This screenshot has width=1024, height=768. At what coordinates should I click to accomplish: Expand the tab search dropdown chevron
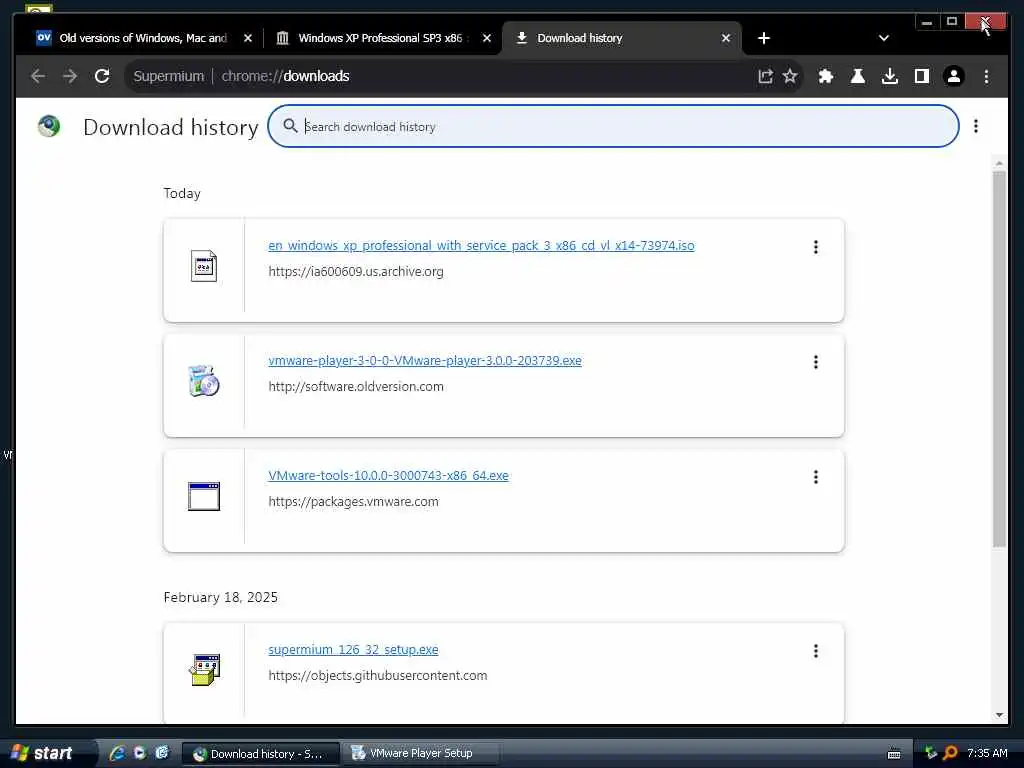pyautogui.click(x=884, y=39)
